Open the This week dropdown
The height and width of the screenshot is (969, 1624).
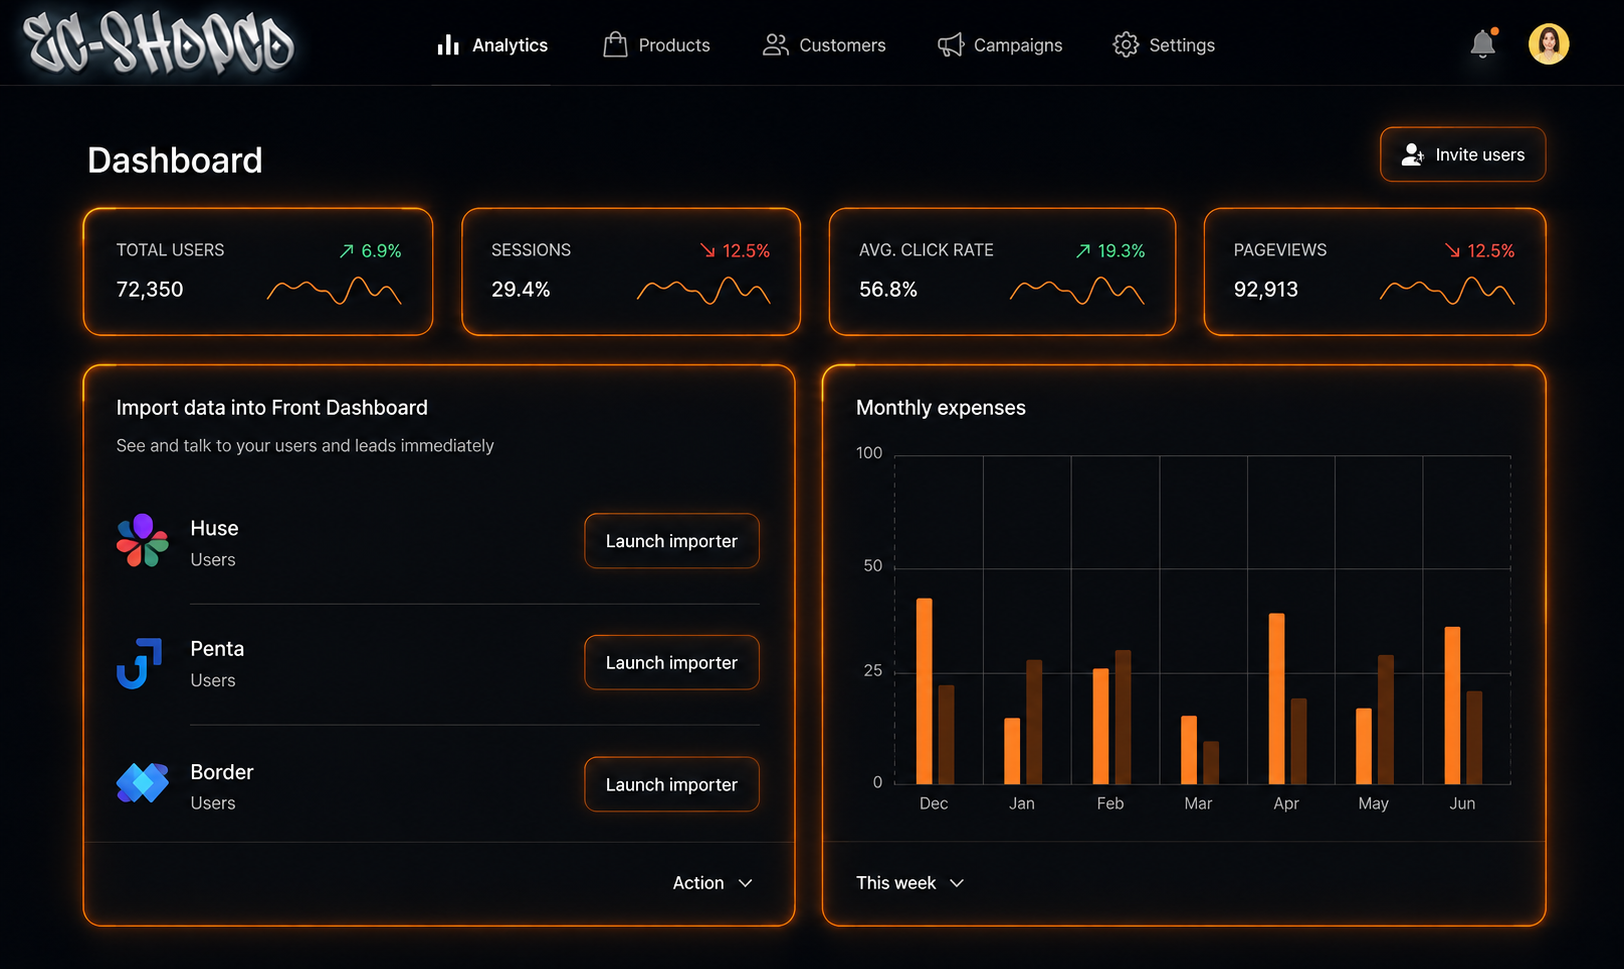coord(910,883)
